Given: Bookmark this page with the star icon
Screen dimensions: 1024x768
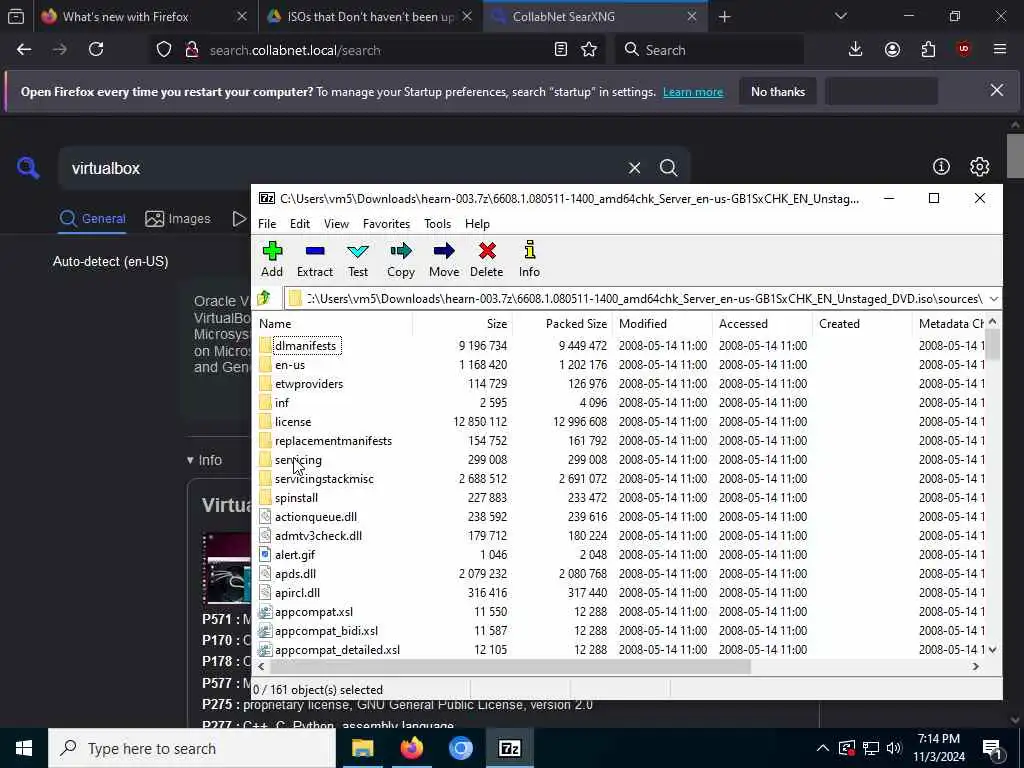Looking at the screenshot, I should point(589,50).
